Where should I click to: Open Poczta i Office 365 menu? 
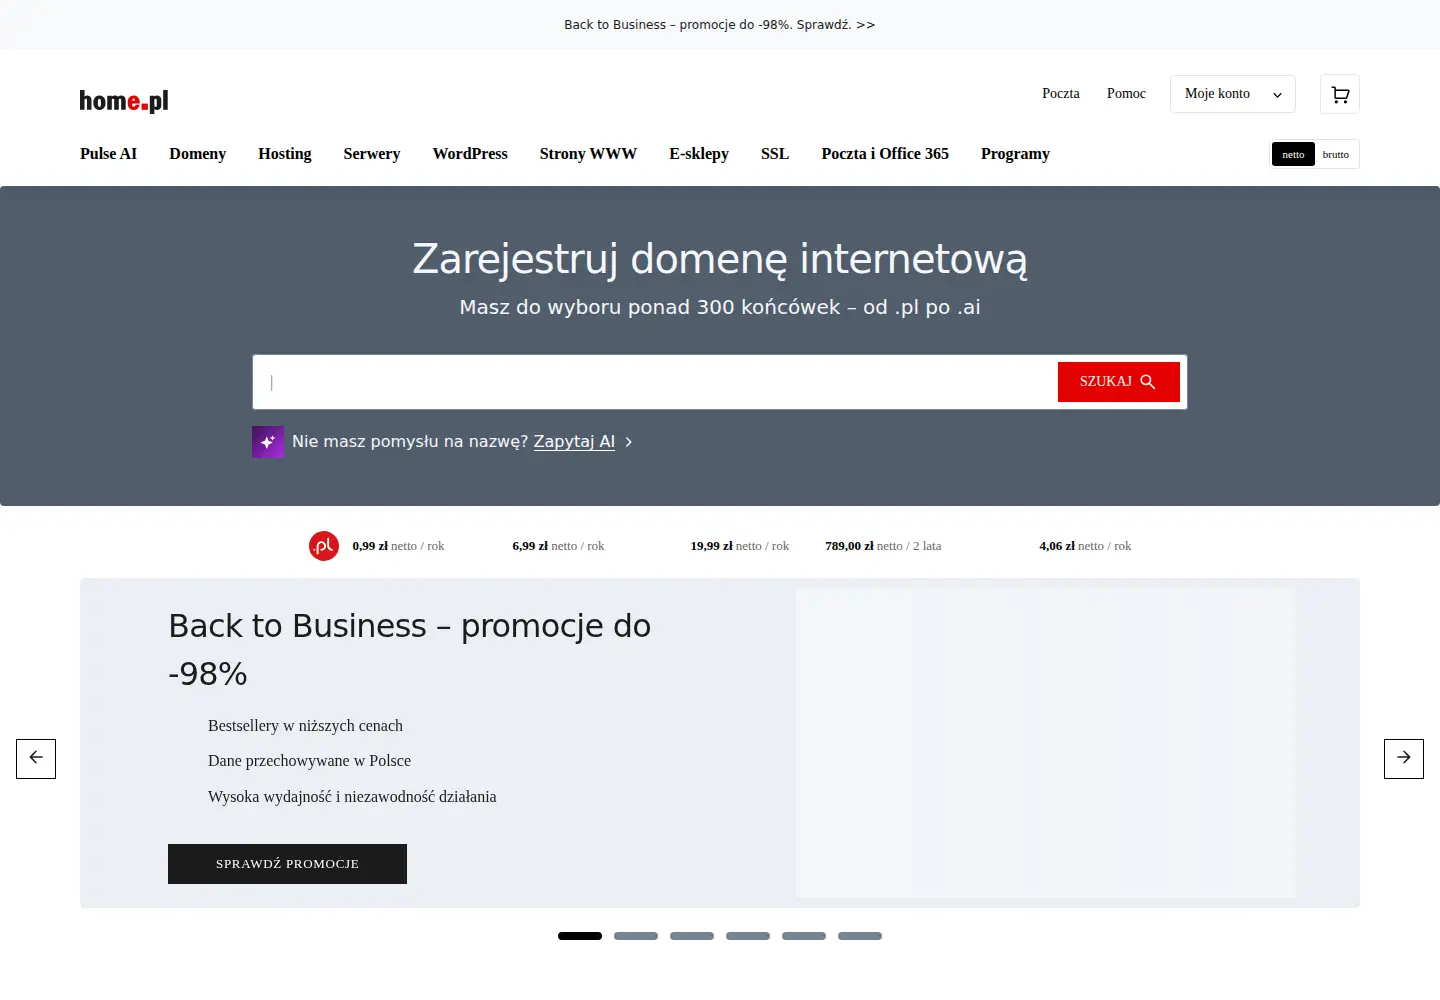tap(885, 154)
